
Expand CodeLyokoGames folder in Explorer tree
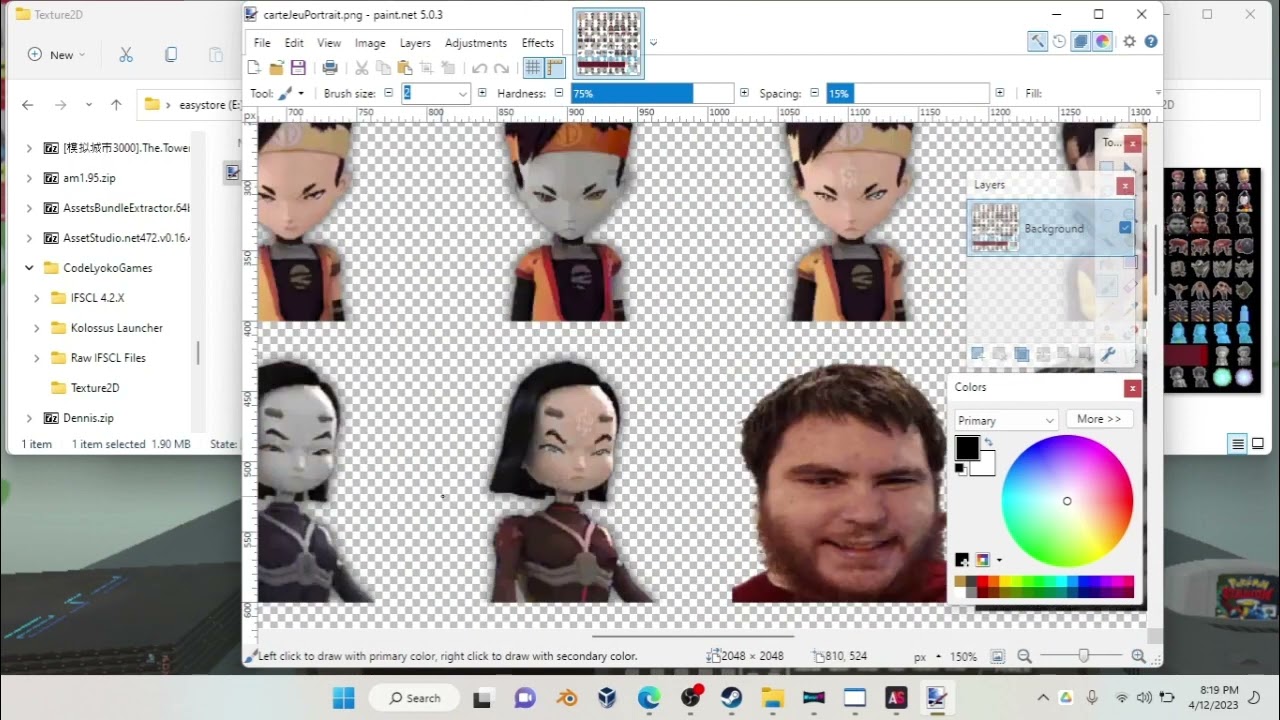click(x=29, y=268)
